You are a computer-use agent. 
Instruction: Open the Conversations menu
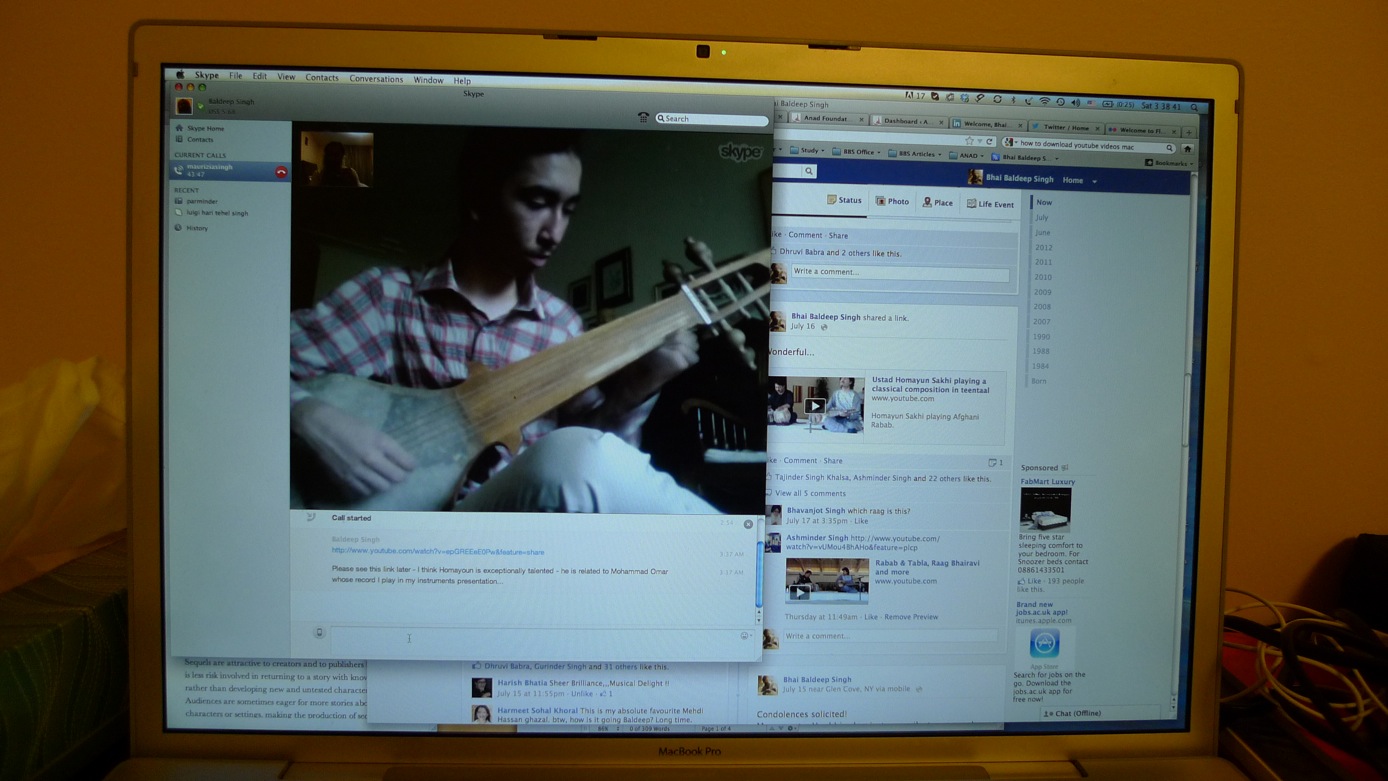tap(376, 79)
